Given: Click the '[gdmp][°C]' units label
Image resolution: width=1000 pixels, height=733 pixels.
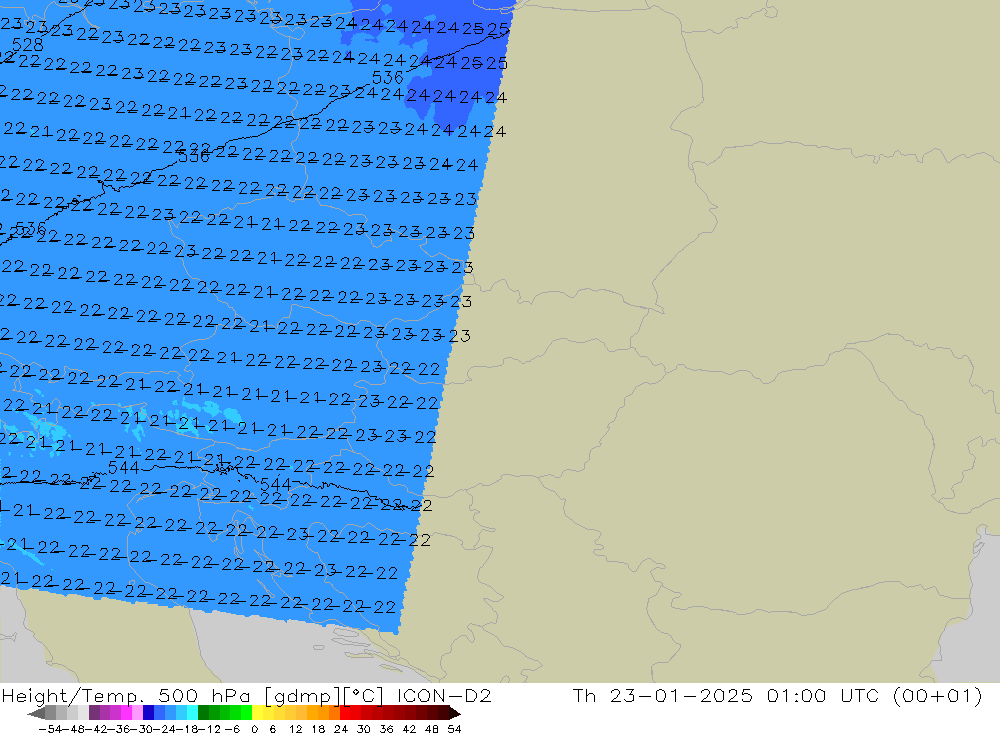Looking at the screenshot, I should [x=324, y=696].
